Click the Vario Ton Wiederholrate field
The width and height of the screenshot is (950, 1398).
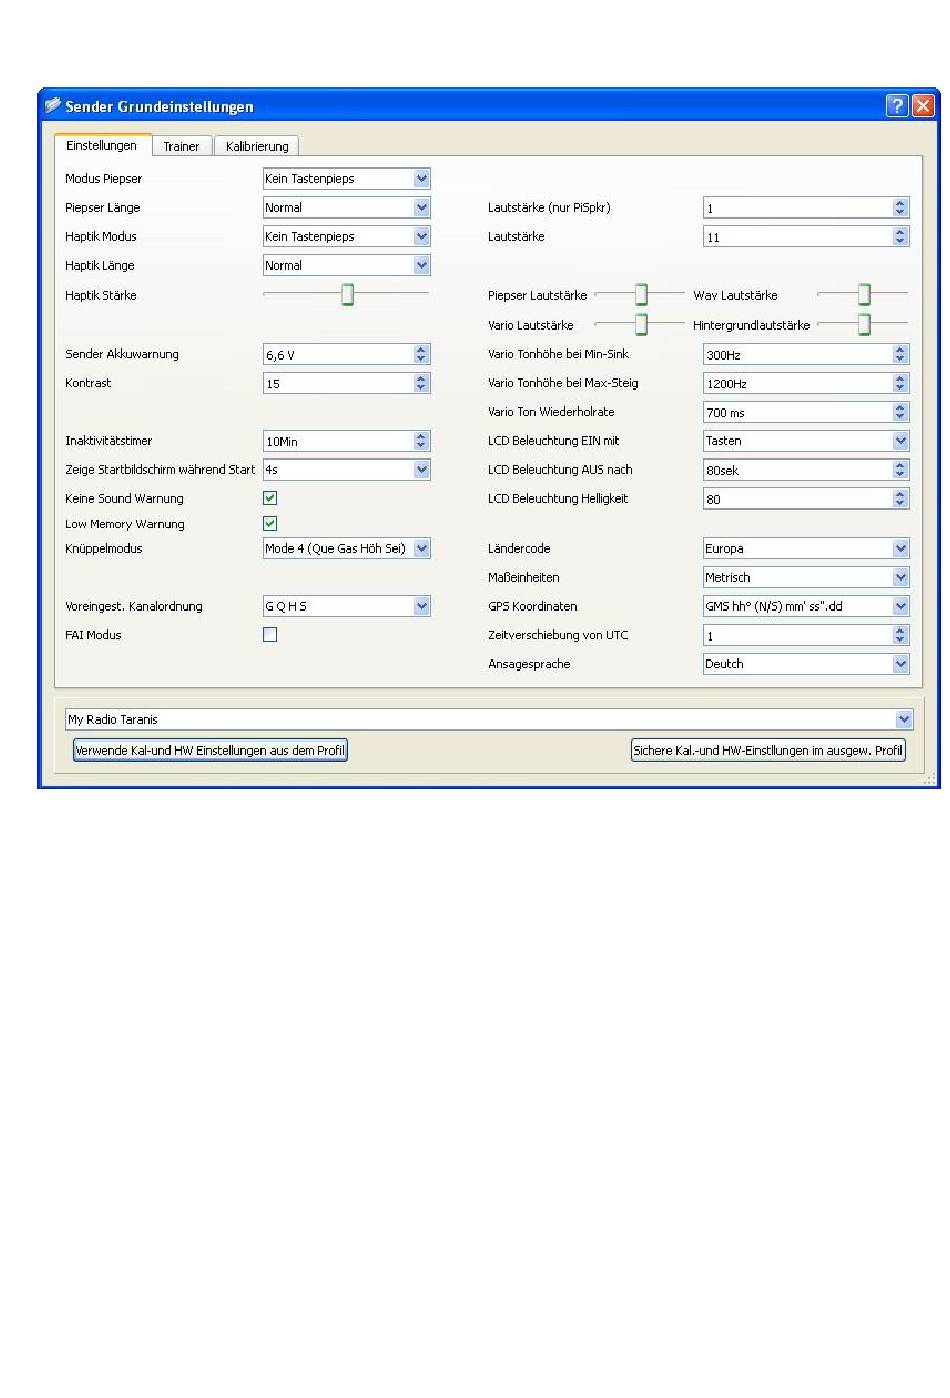click(797, 412)
